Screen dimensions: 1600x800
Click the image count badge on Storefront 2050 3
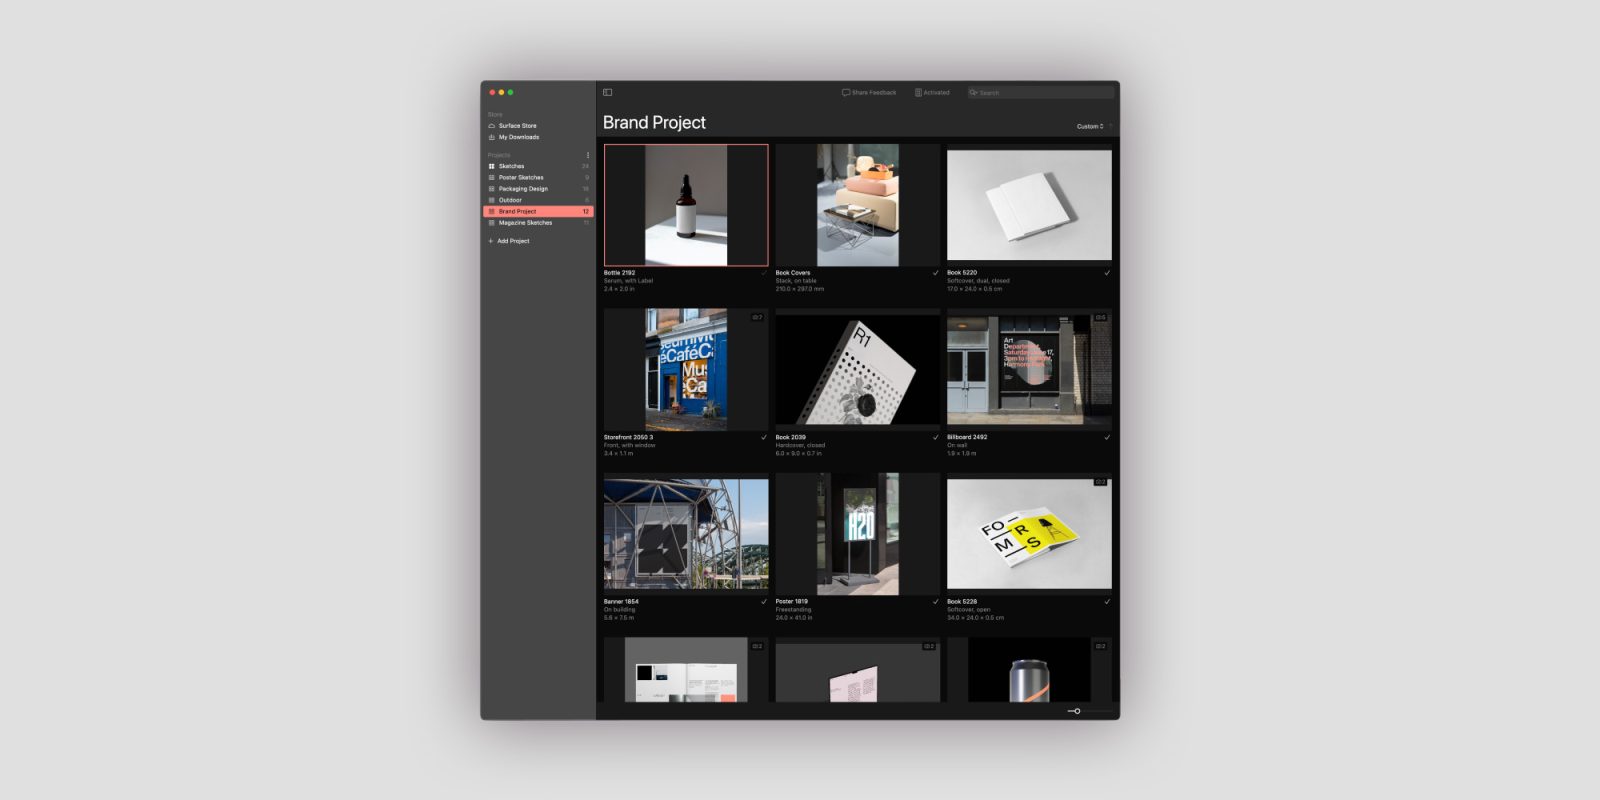click(x=757, y=317)
